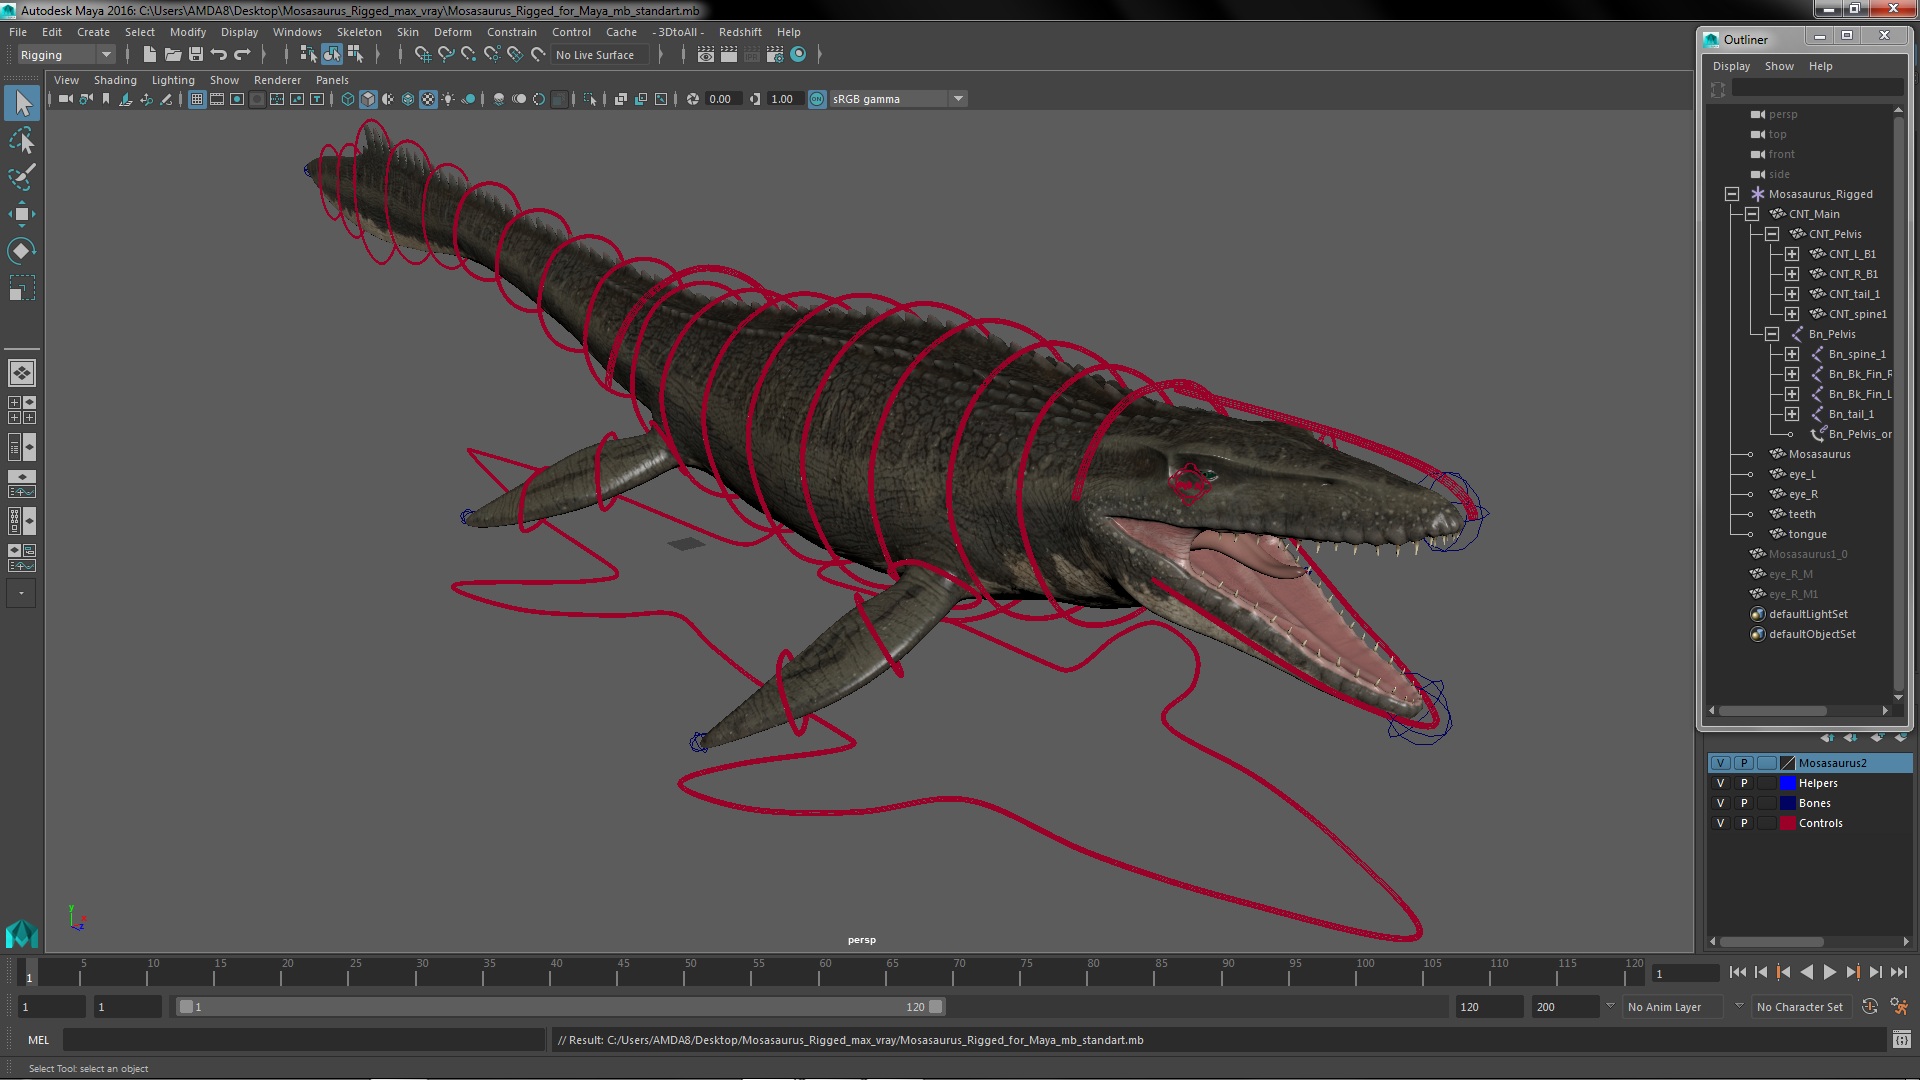Drag the timeline playhead marker
This screenshot has height=1080, width=1920.
coord(28,973)
